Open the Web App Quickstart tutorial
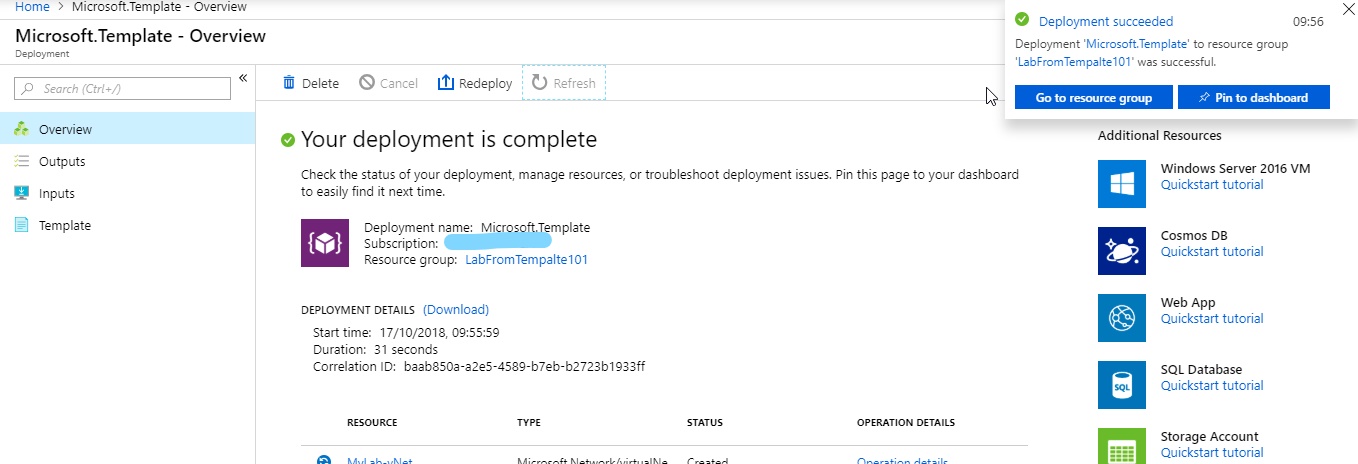The width and height of the screenshot is (1358, 464). click(1212, 319)
